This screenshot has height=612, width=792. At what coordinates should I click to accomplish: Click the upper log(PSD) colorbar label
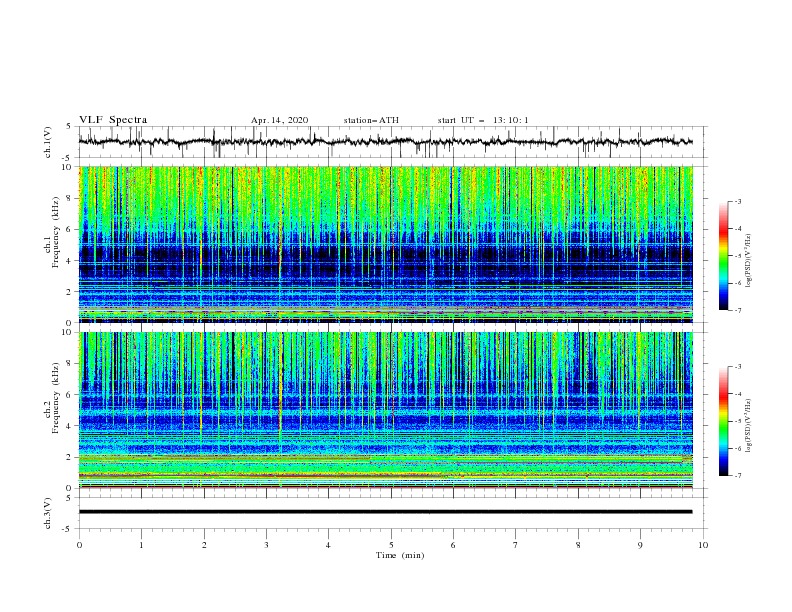pos(749,261)
